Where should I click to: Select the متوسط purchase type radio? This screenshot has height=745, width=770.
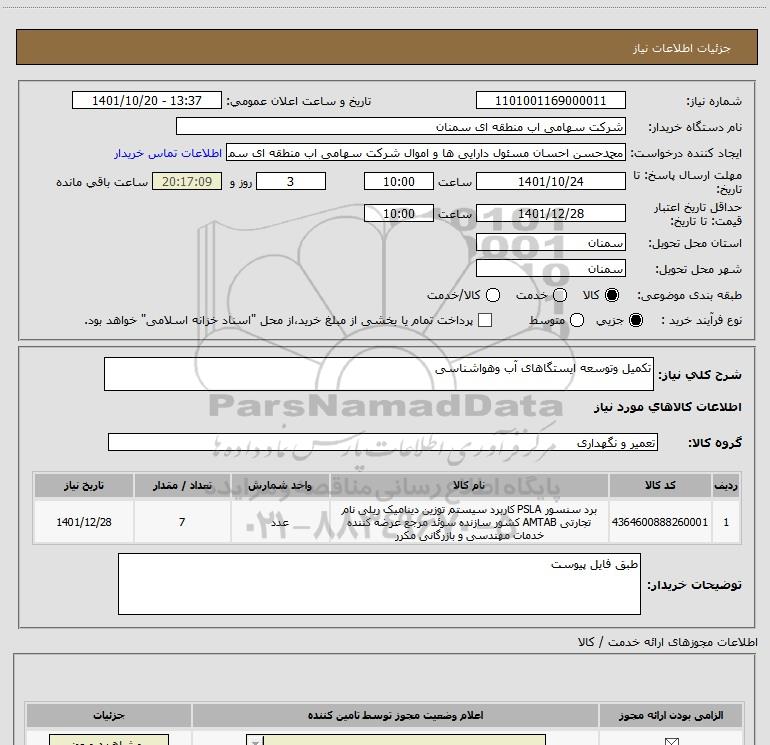(577, 320)
